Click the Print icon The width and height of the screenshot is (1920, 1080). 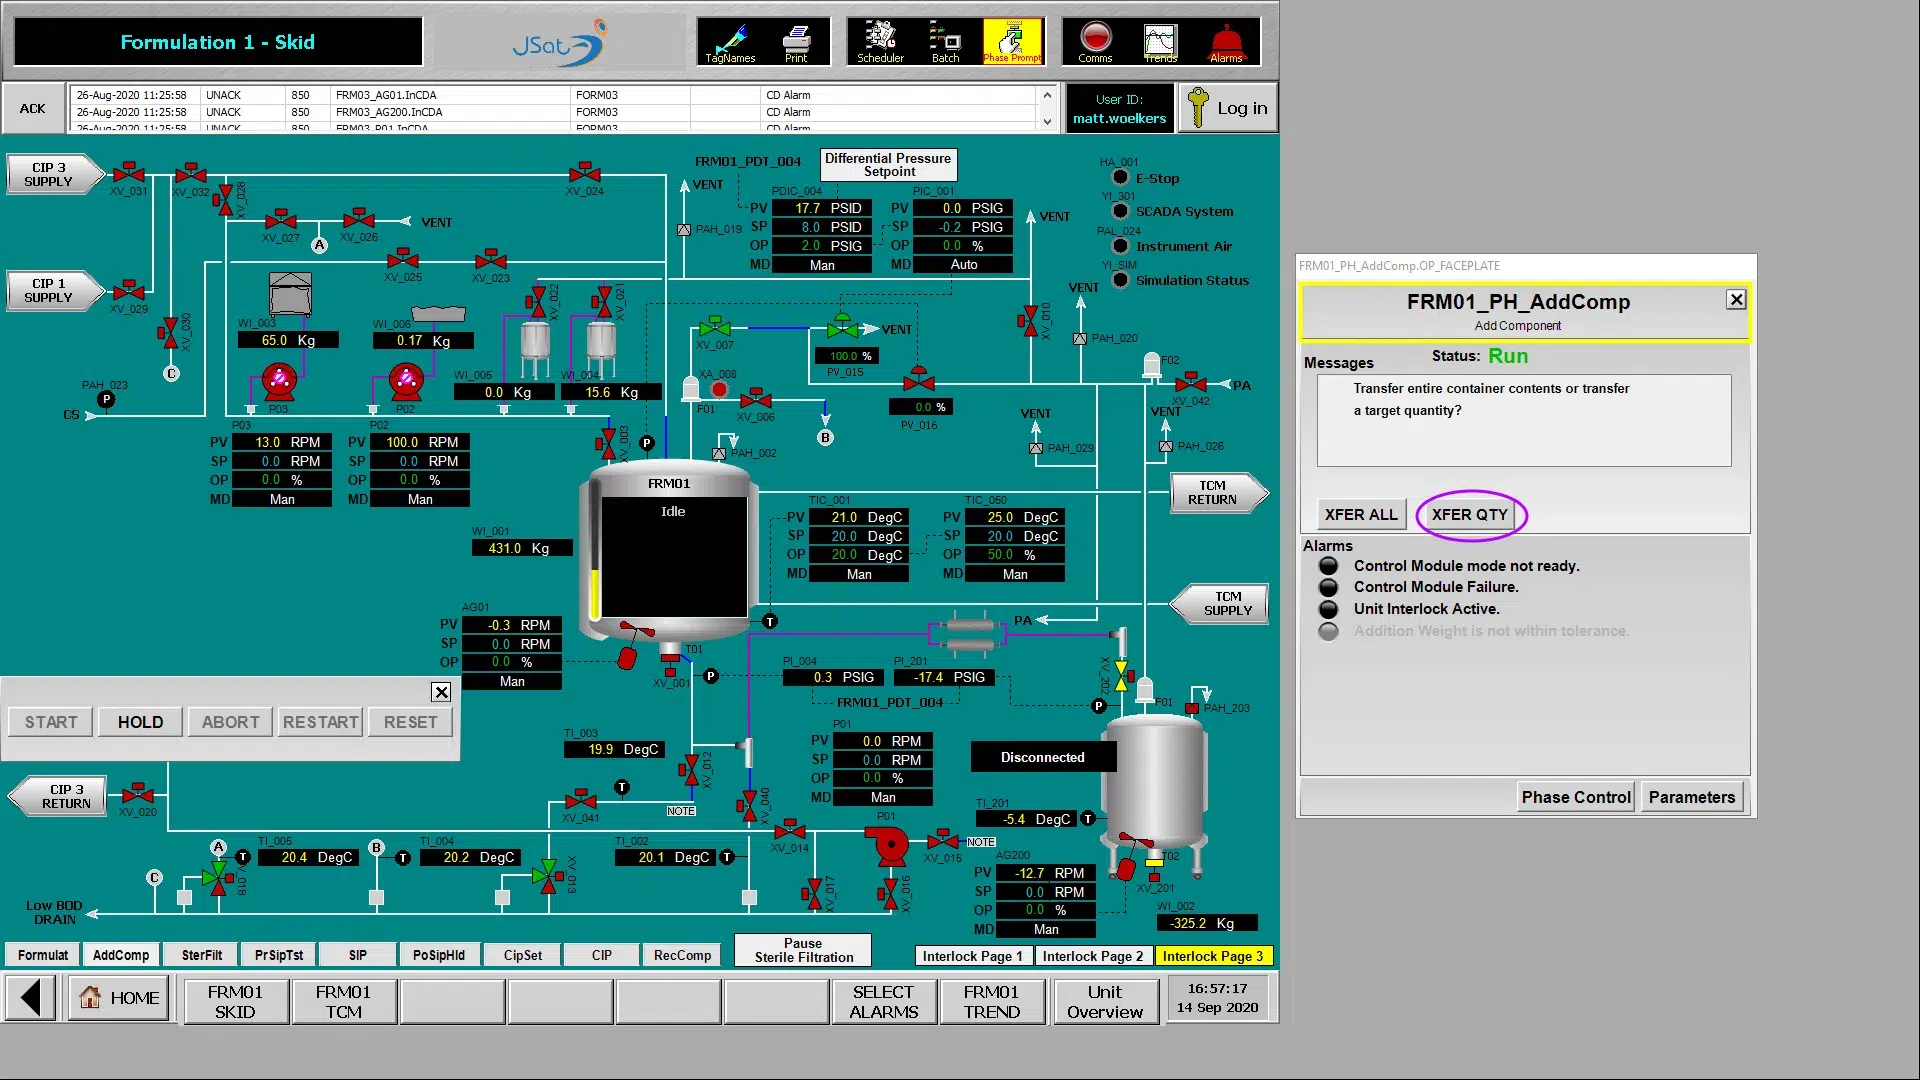pyautogui.click(x=796, y=42)
